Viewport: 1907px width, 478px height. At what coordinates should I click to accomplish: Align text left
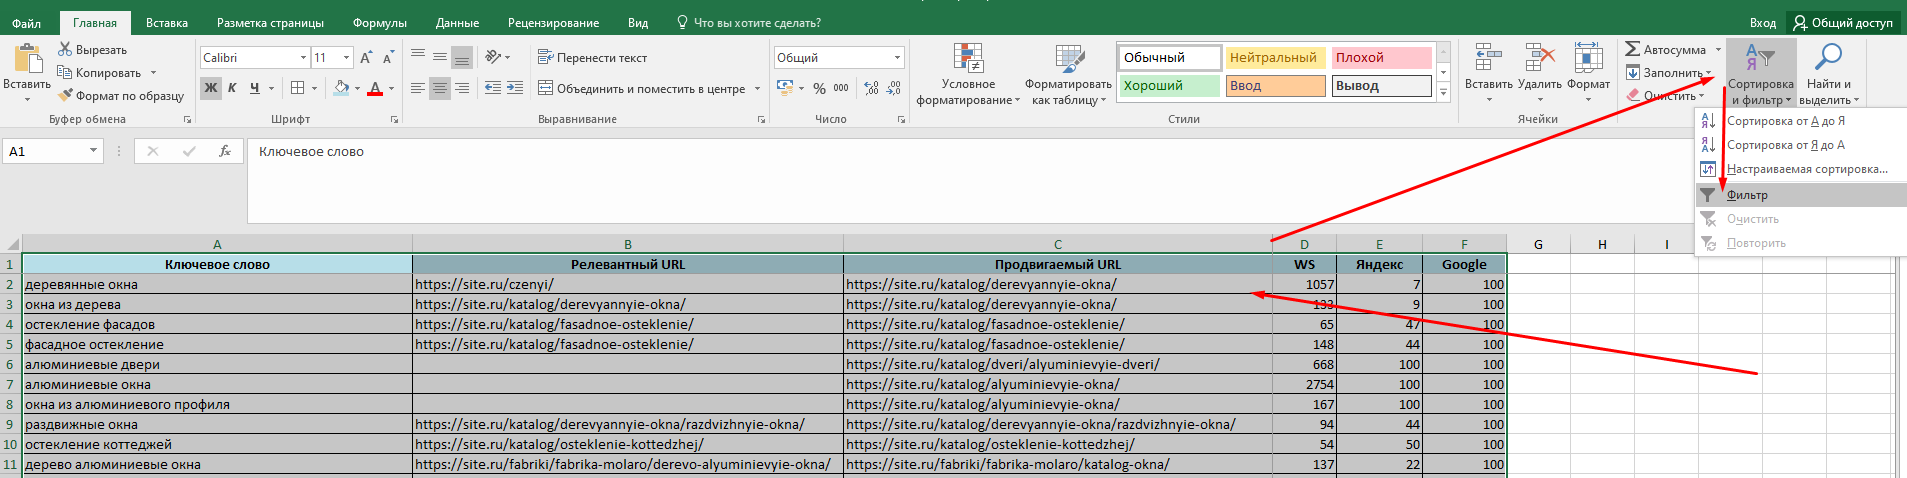(418, 88)
